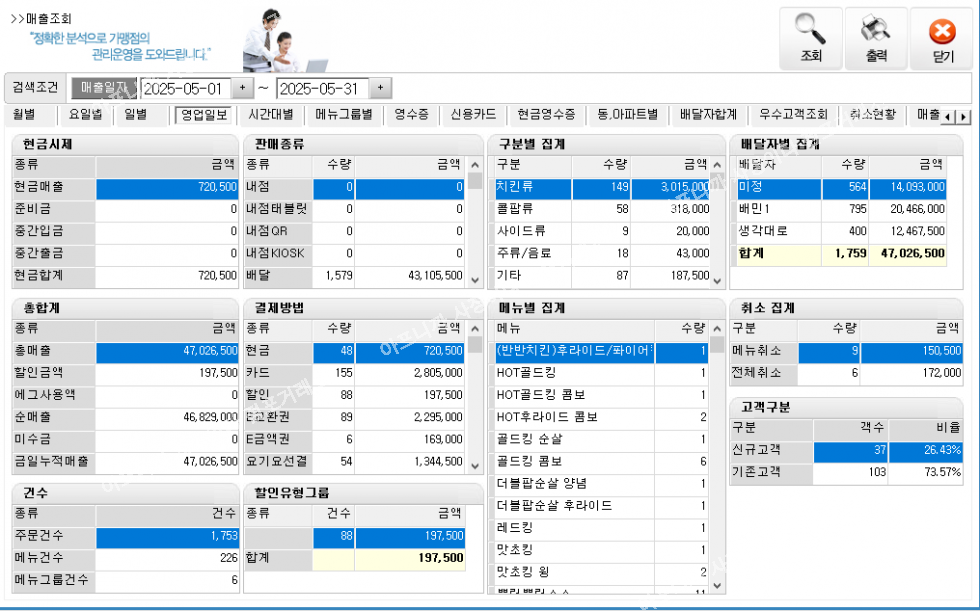Go to the 배달자합계 tab
The width and height of the screenshot is (980, 611).
coord(707,115)
